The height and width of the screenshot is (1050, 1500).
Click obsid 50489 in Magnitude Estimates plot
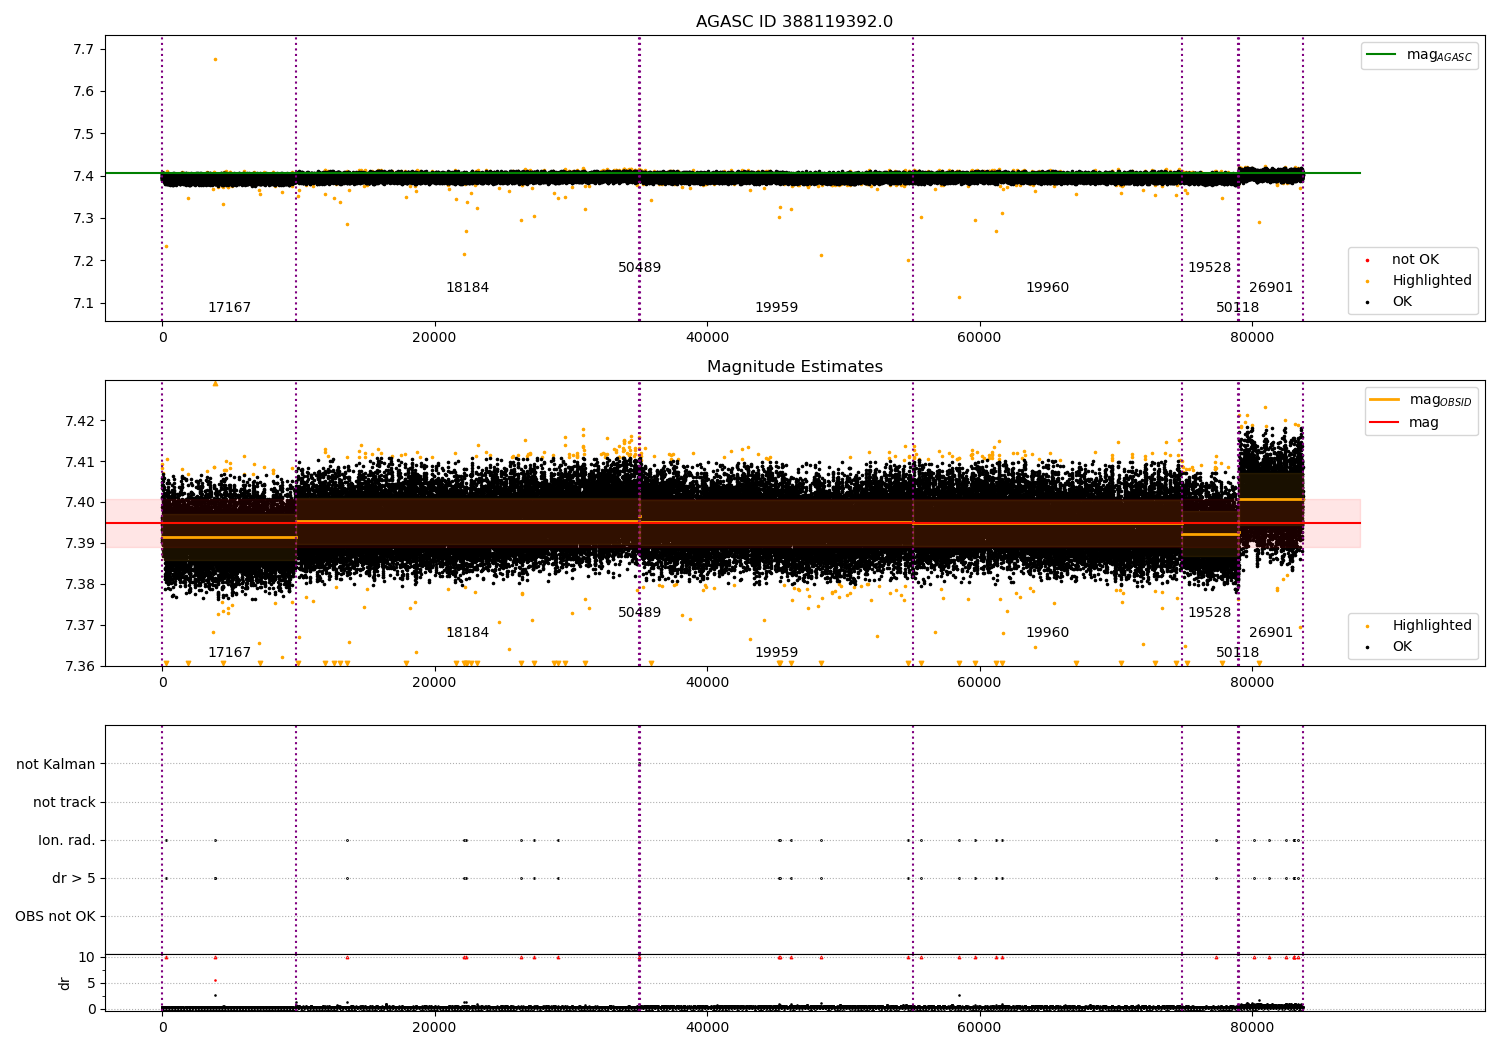pyautogui.click(x=639, y=613)
